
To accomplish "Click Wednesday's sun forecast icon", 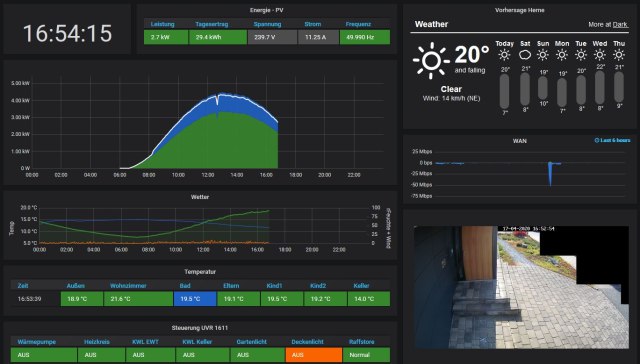I will [600, 55].
